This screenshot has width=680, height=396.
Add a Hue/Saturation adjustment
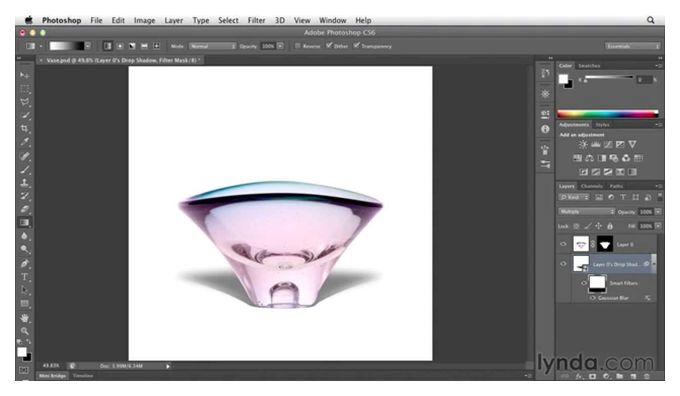click(577, 158)
